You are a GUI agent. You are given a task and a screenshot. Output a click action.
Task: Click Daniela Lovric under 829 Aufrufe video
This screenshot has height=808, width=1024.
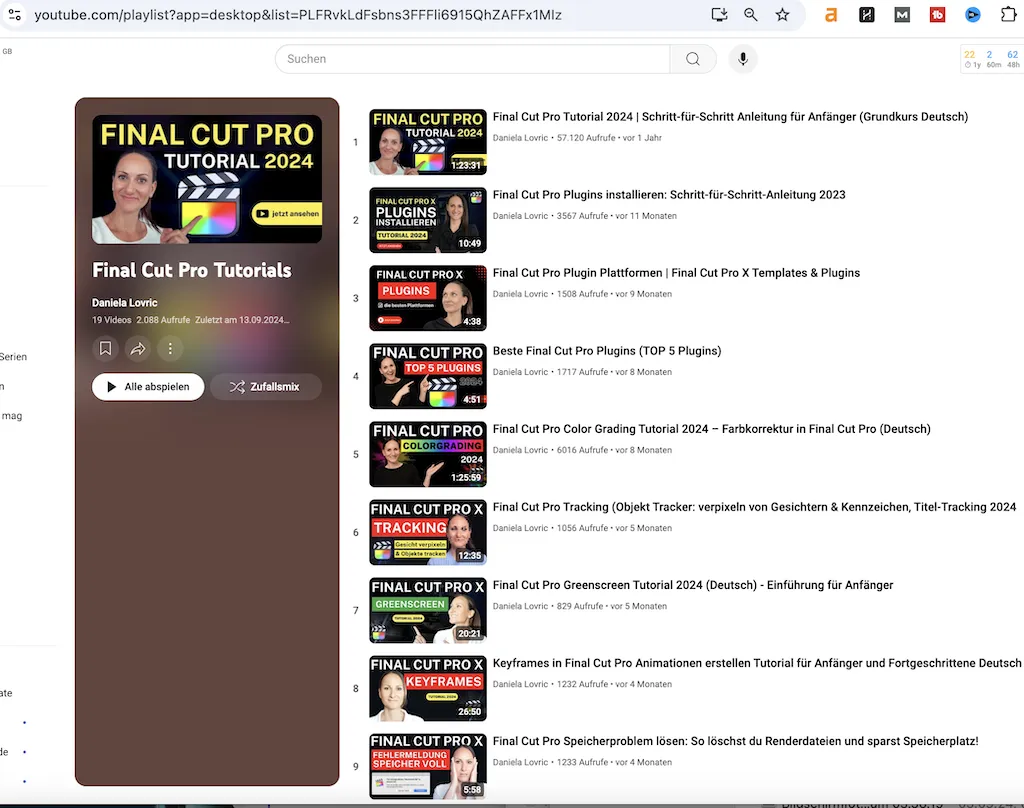click(x=520, y=606)
